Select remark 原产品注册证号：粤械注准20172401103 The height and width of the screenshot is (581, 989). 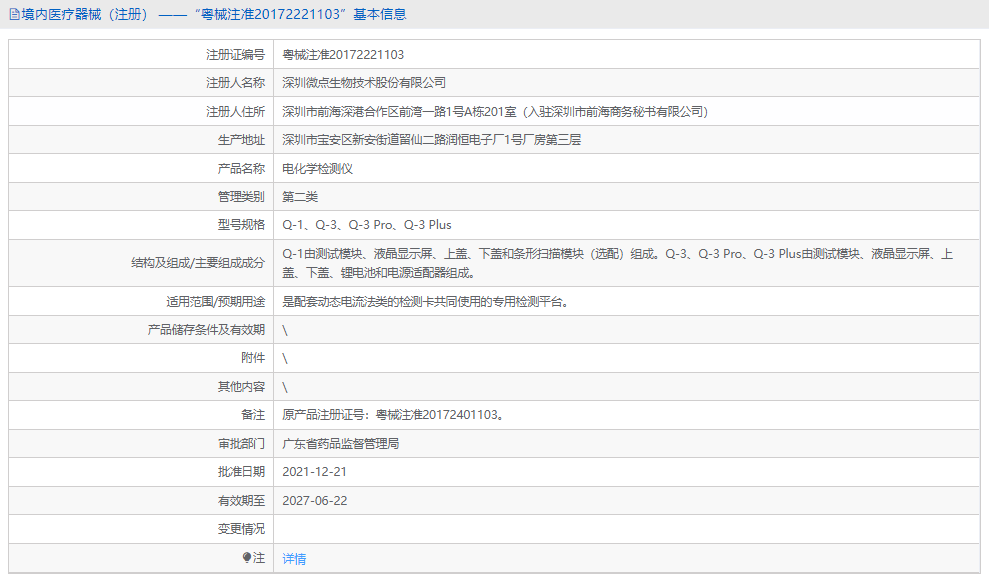click(393, 414)
